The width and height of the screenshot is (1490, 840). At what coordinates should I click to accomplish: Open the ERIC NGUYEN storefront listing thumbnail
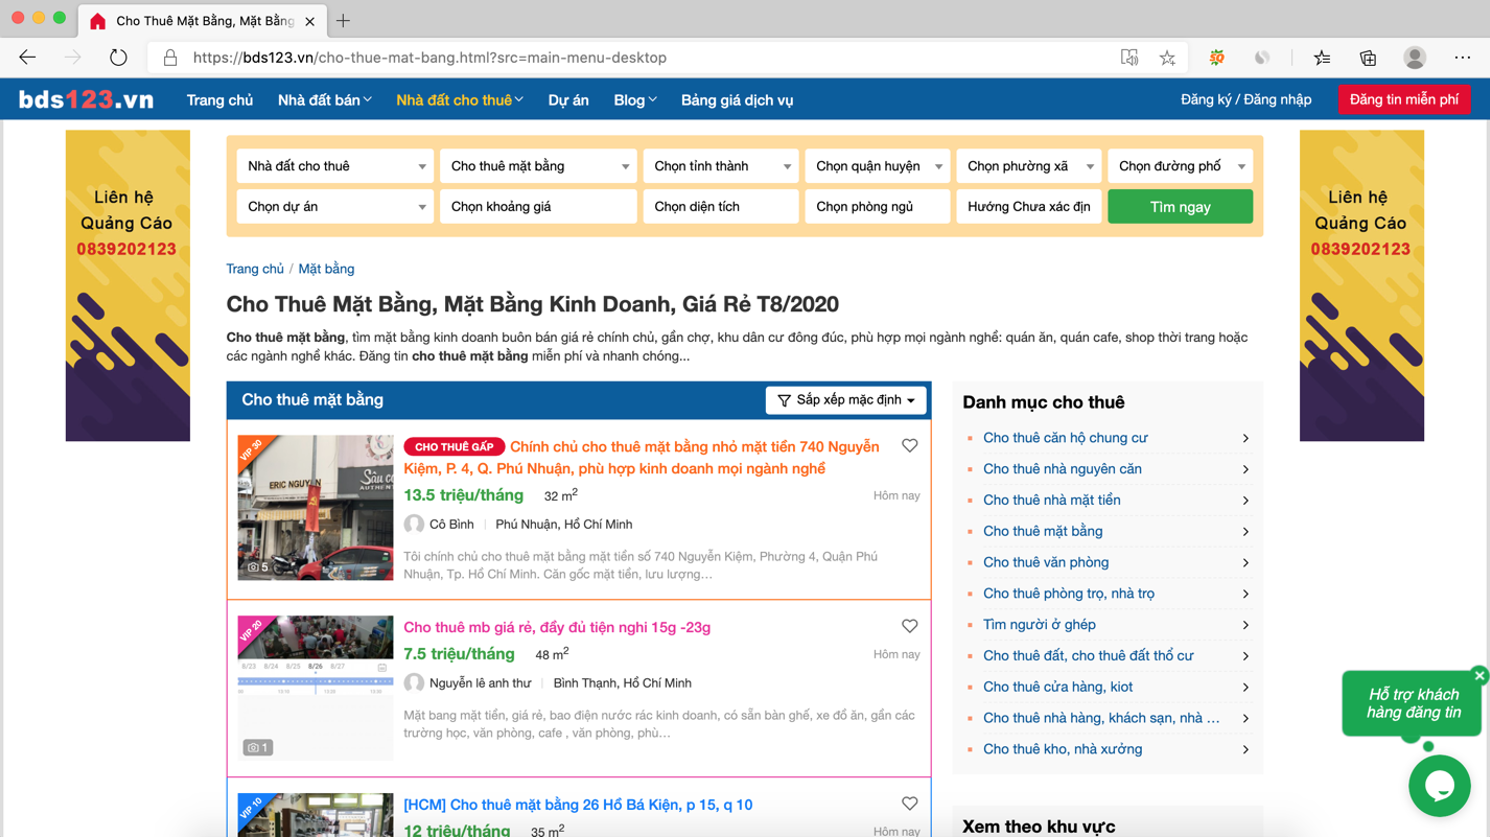click(315, 507)
